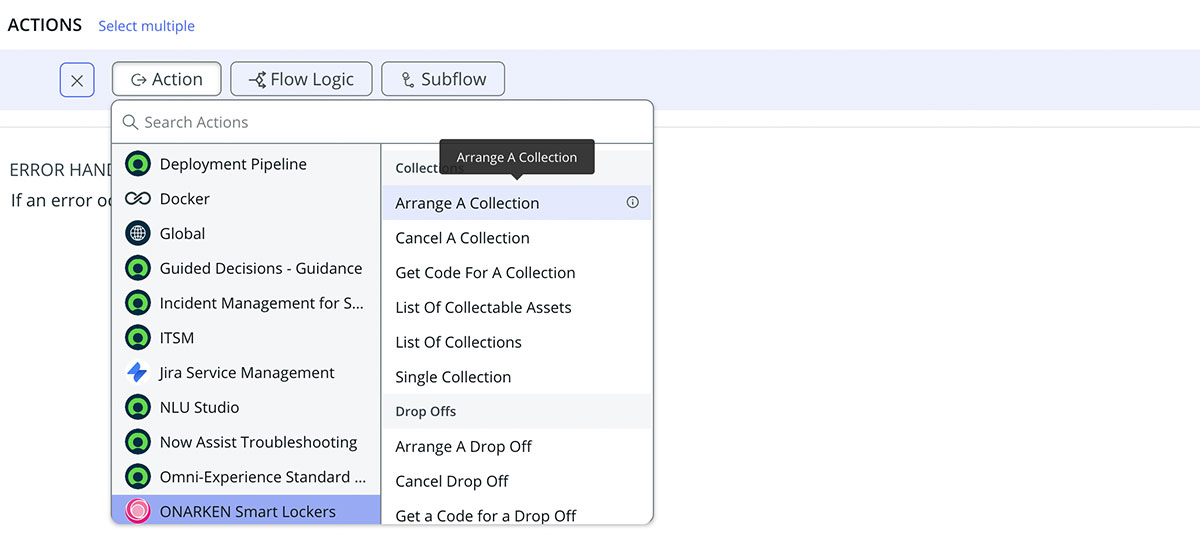Click the ITSM app icon
The width and height of the screenshot is (1200, 550).
coord(138,338)
